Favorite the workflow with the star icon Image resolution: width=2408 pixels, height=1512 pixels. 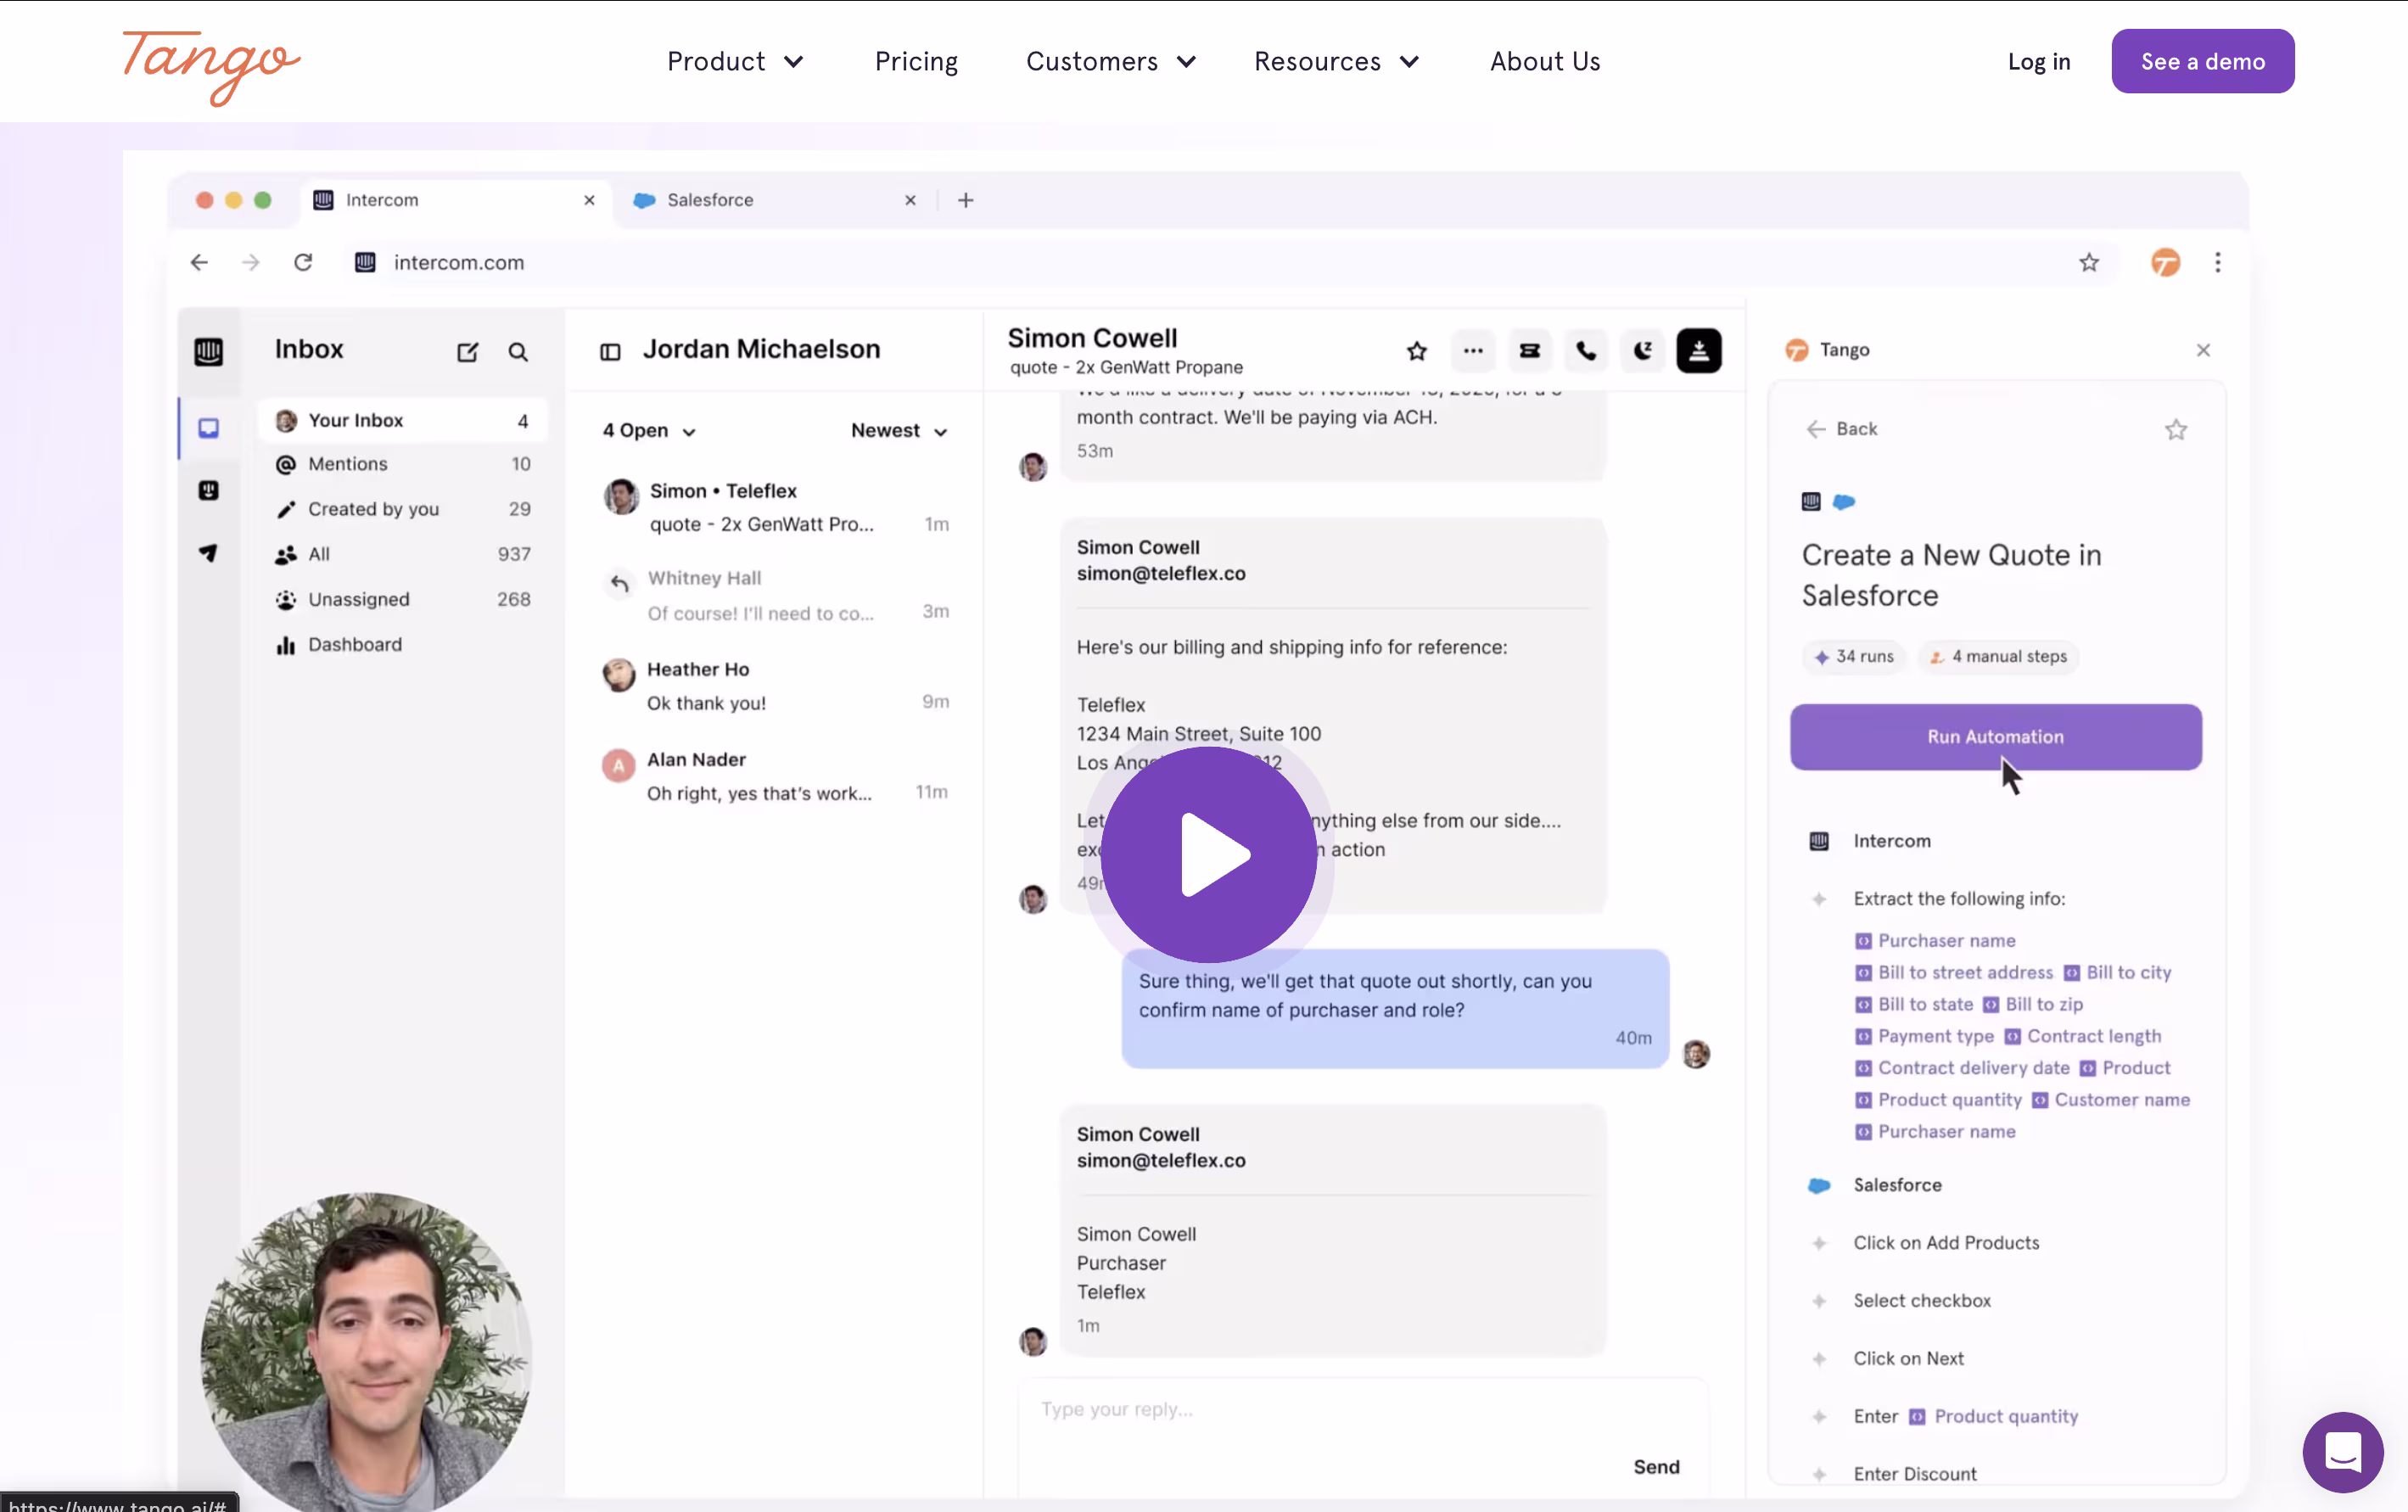pos(2176,430)
